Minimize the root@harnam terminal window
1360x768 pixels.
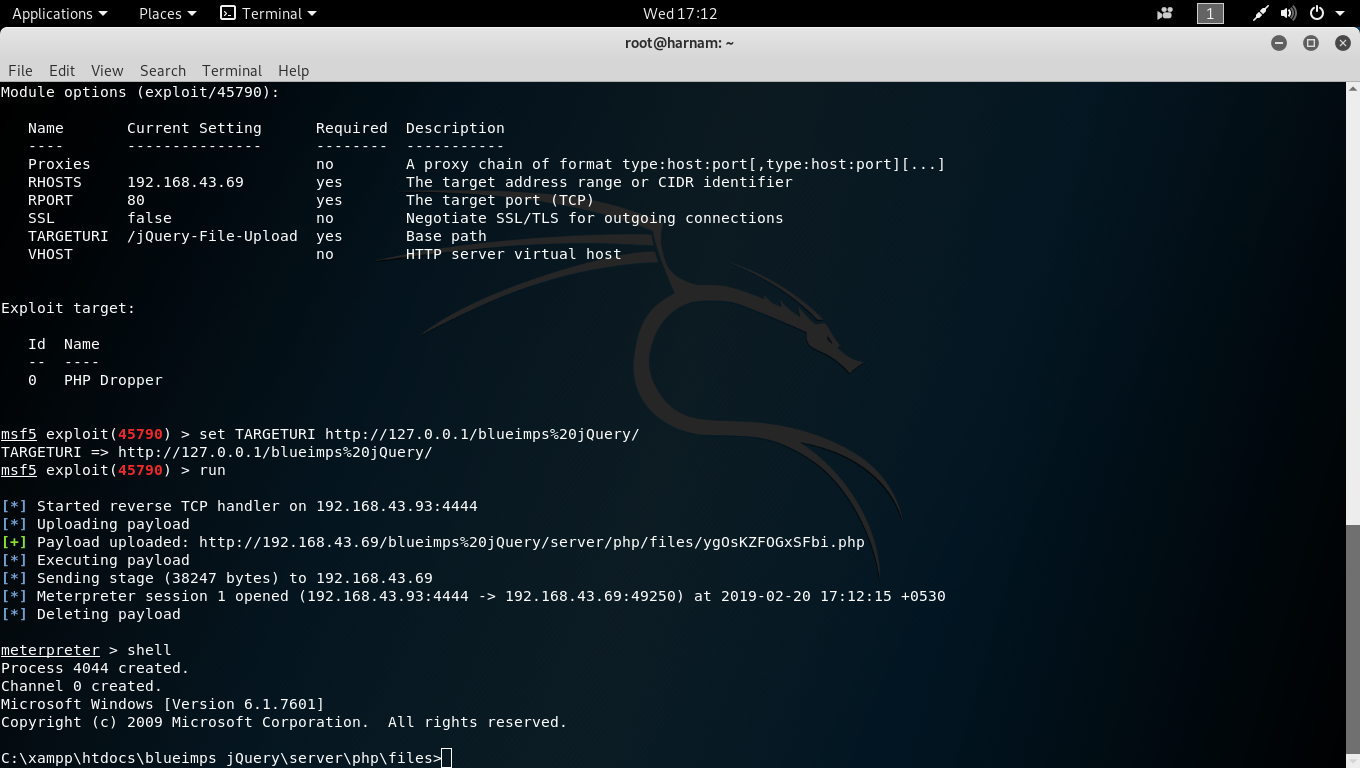tap(1278, 43)
